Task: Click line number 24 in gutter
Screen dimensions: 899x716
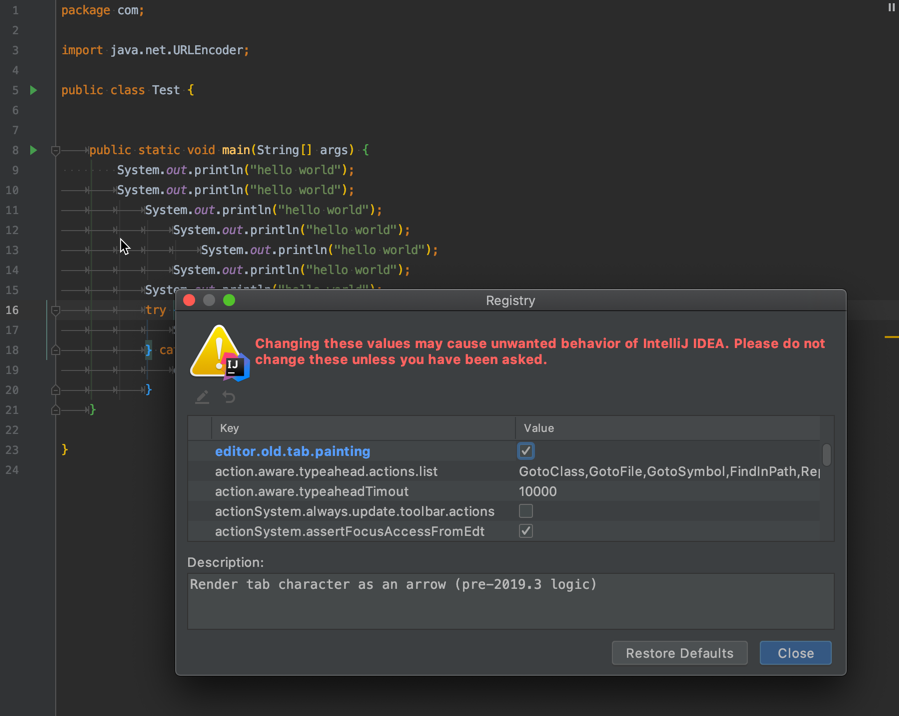Action: pos(12,470)
